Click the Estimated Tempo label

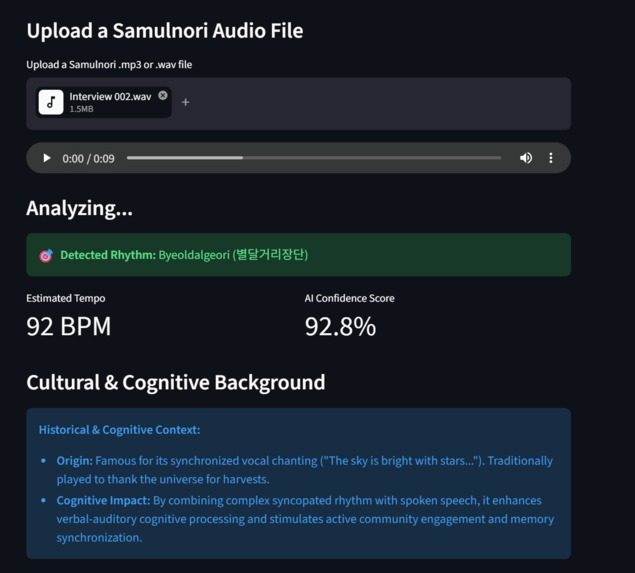tap(66, 298)
